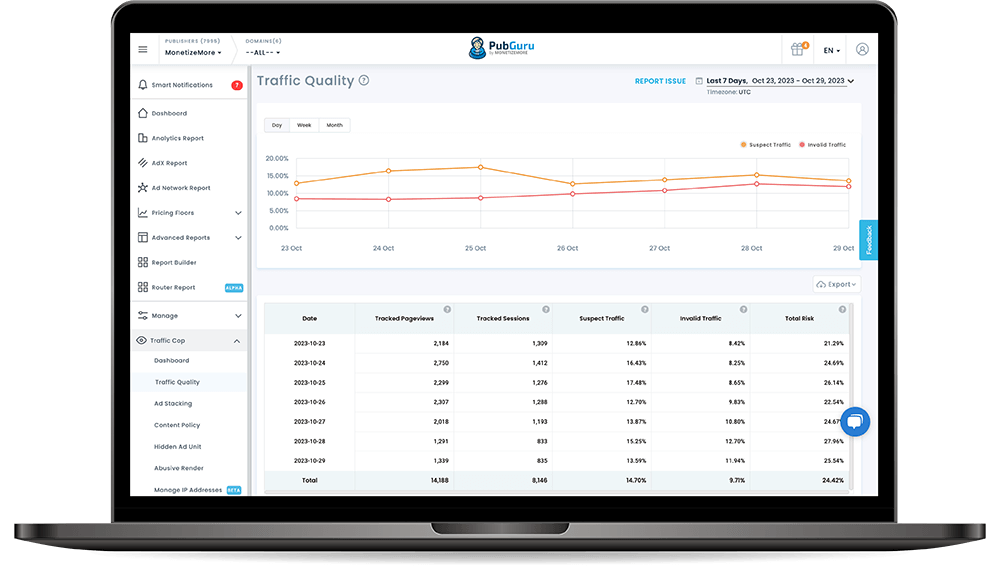Screen dimensions: 1000x566
Task: Open the Analytics Report menu item
Action: coord(177,138)
